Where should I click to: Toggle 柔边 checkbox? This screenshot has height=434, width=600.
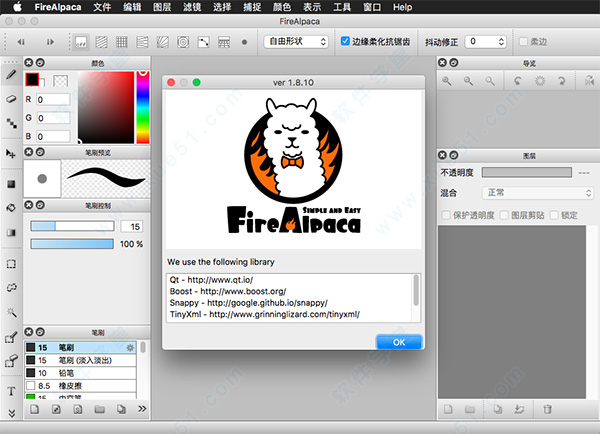click(523, 41)
